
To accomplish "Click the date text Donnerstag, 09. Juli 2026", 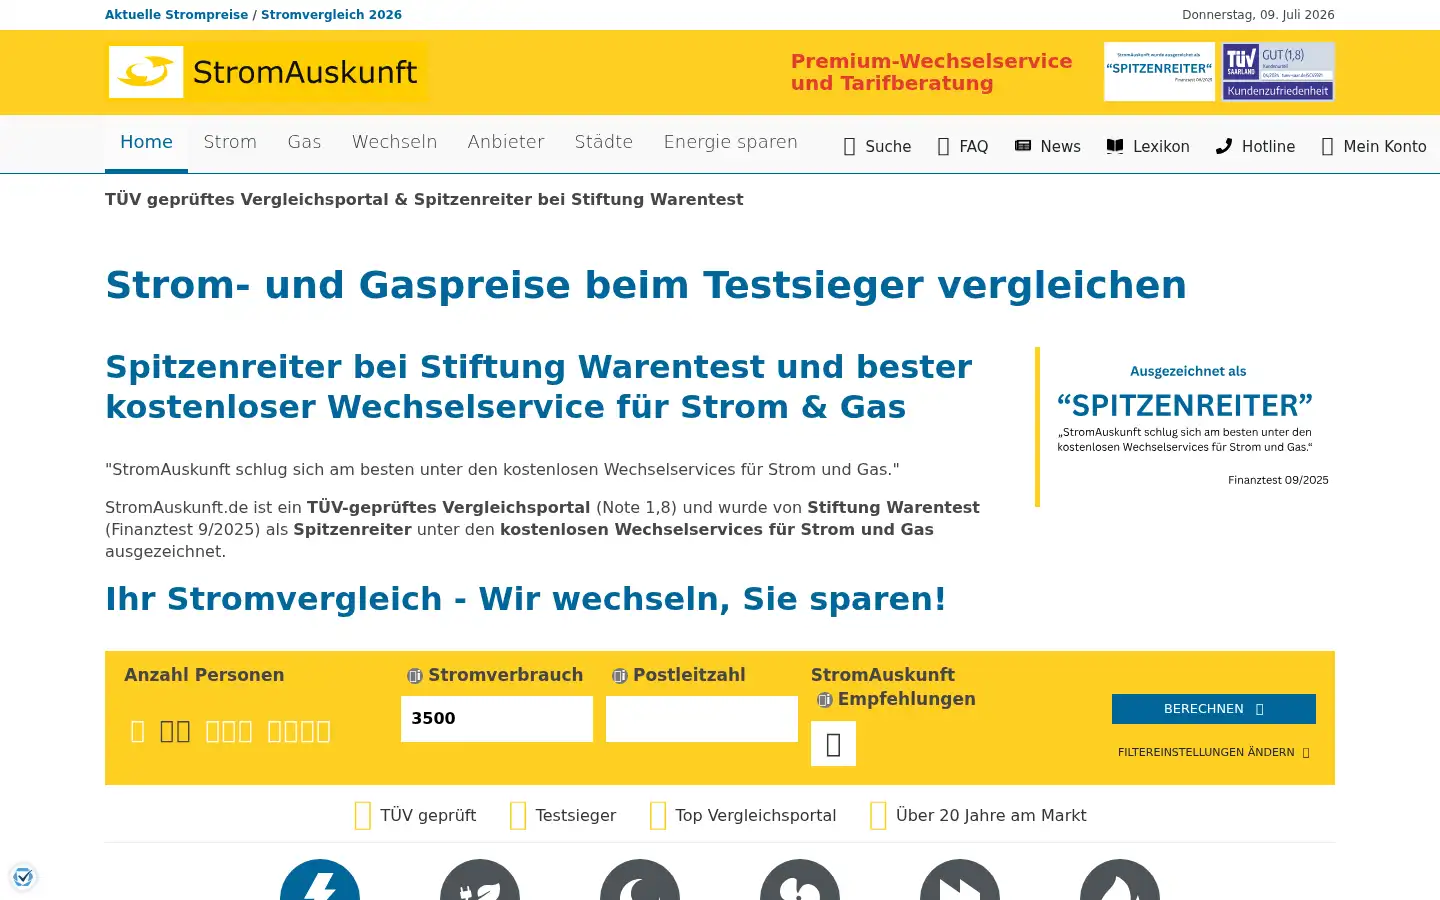I will [1258, 15].
